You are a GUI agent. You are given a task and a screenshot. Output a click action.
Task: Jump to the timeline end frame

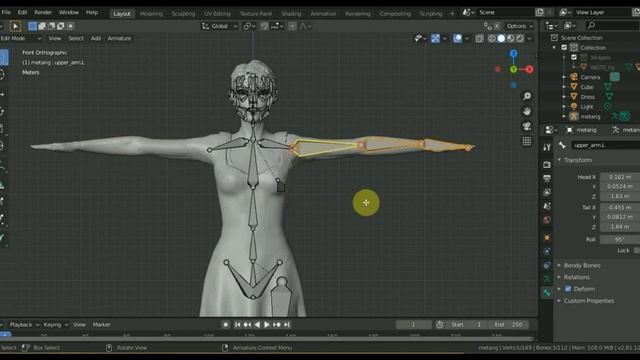[287, 325]
